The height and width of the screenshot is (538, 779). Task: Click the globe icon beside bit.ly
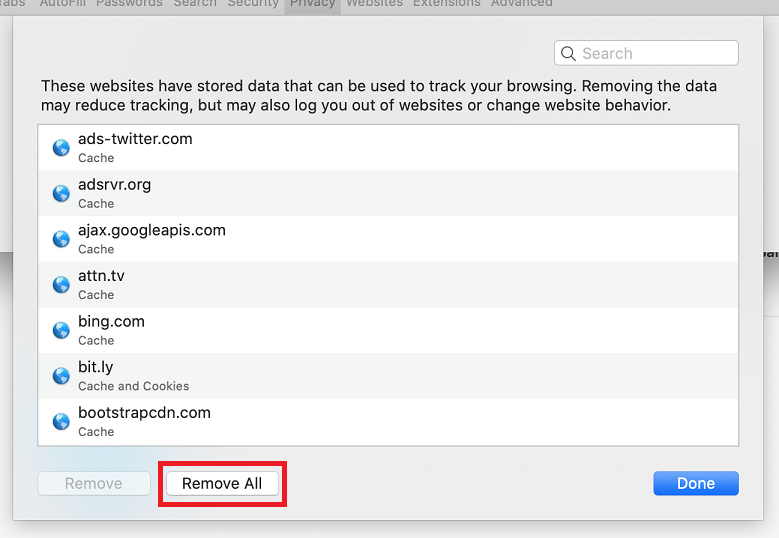tap(61, 376)
